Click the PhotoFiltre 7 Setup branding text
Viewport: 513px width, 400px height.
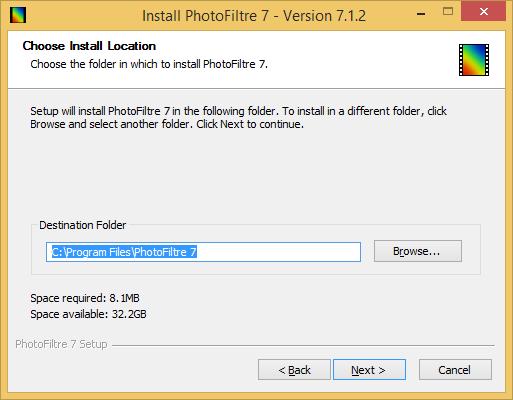pyautogui.click(x=61, y=344)
